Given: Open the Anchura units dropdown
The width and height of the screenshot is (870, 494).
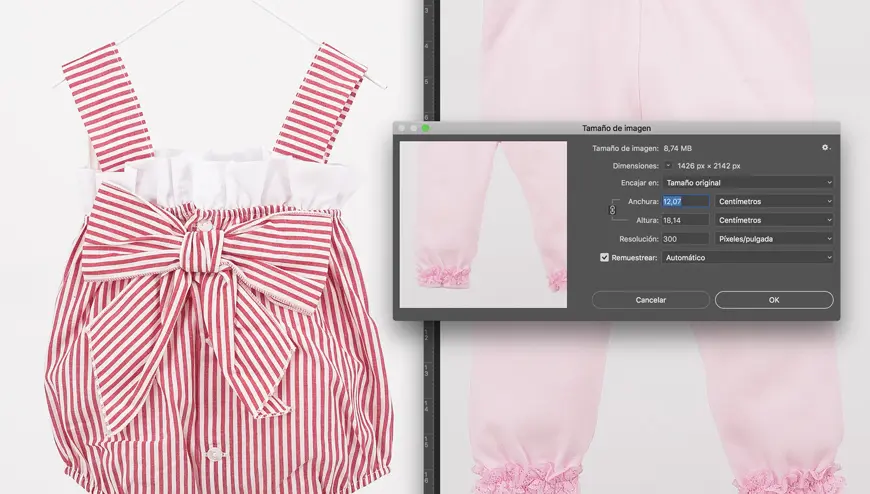Looking at the screenshot, I should click(x=774, y=201).
